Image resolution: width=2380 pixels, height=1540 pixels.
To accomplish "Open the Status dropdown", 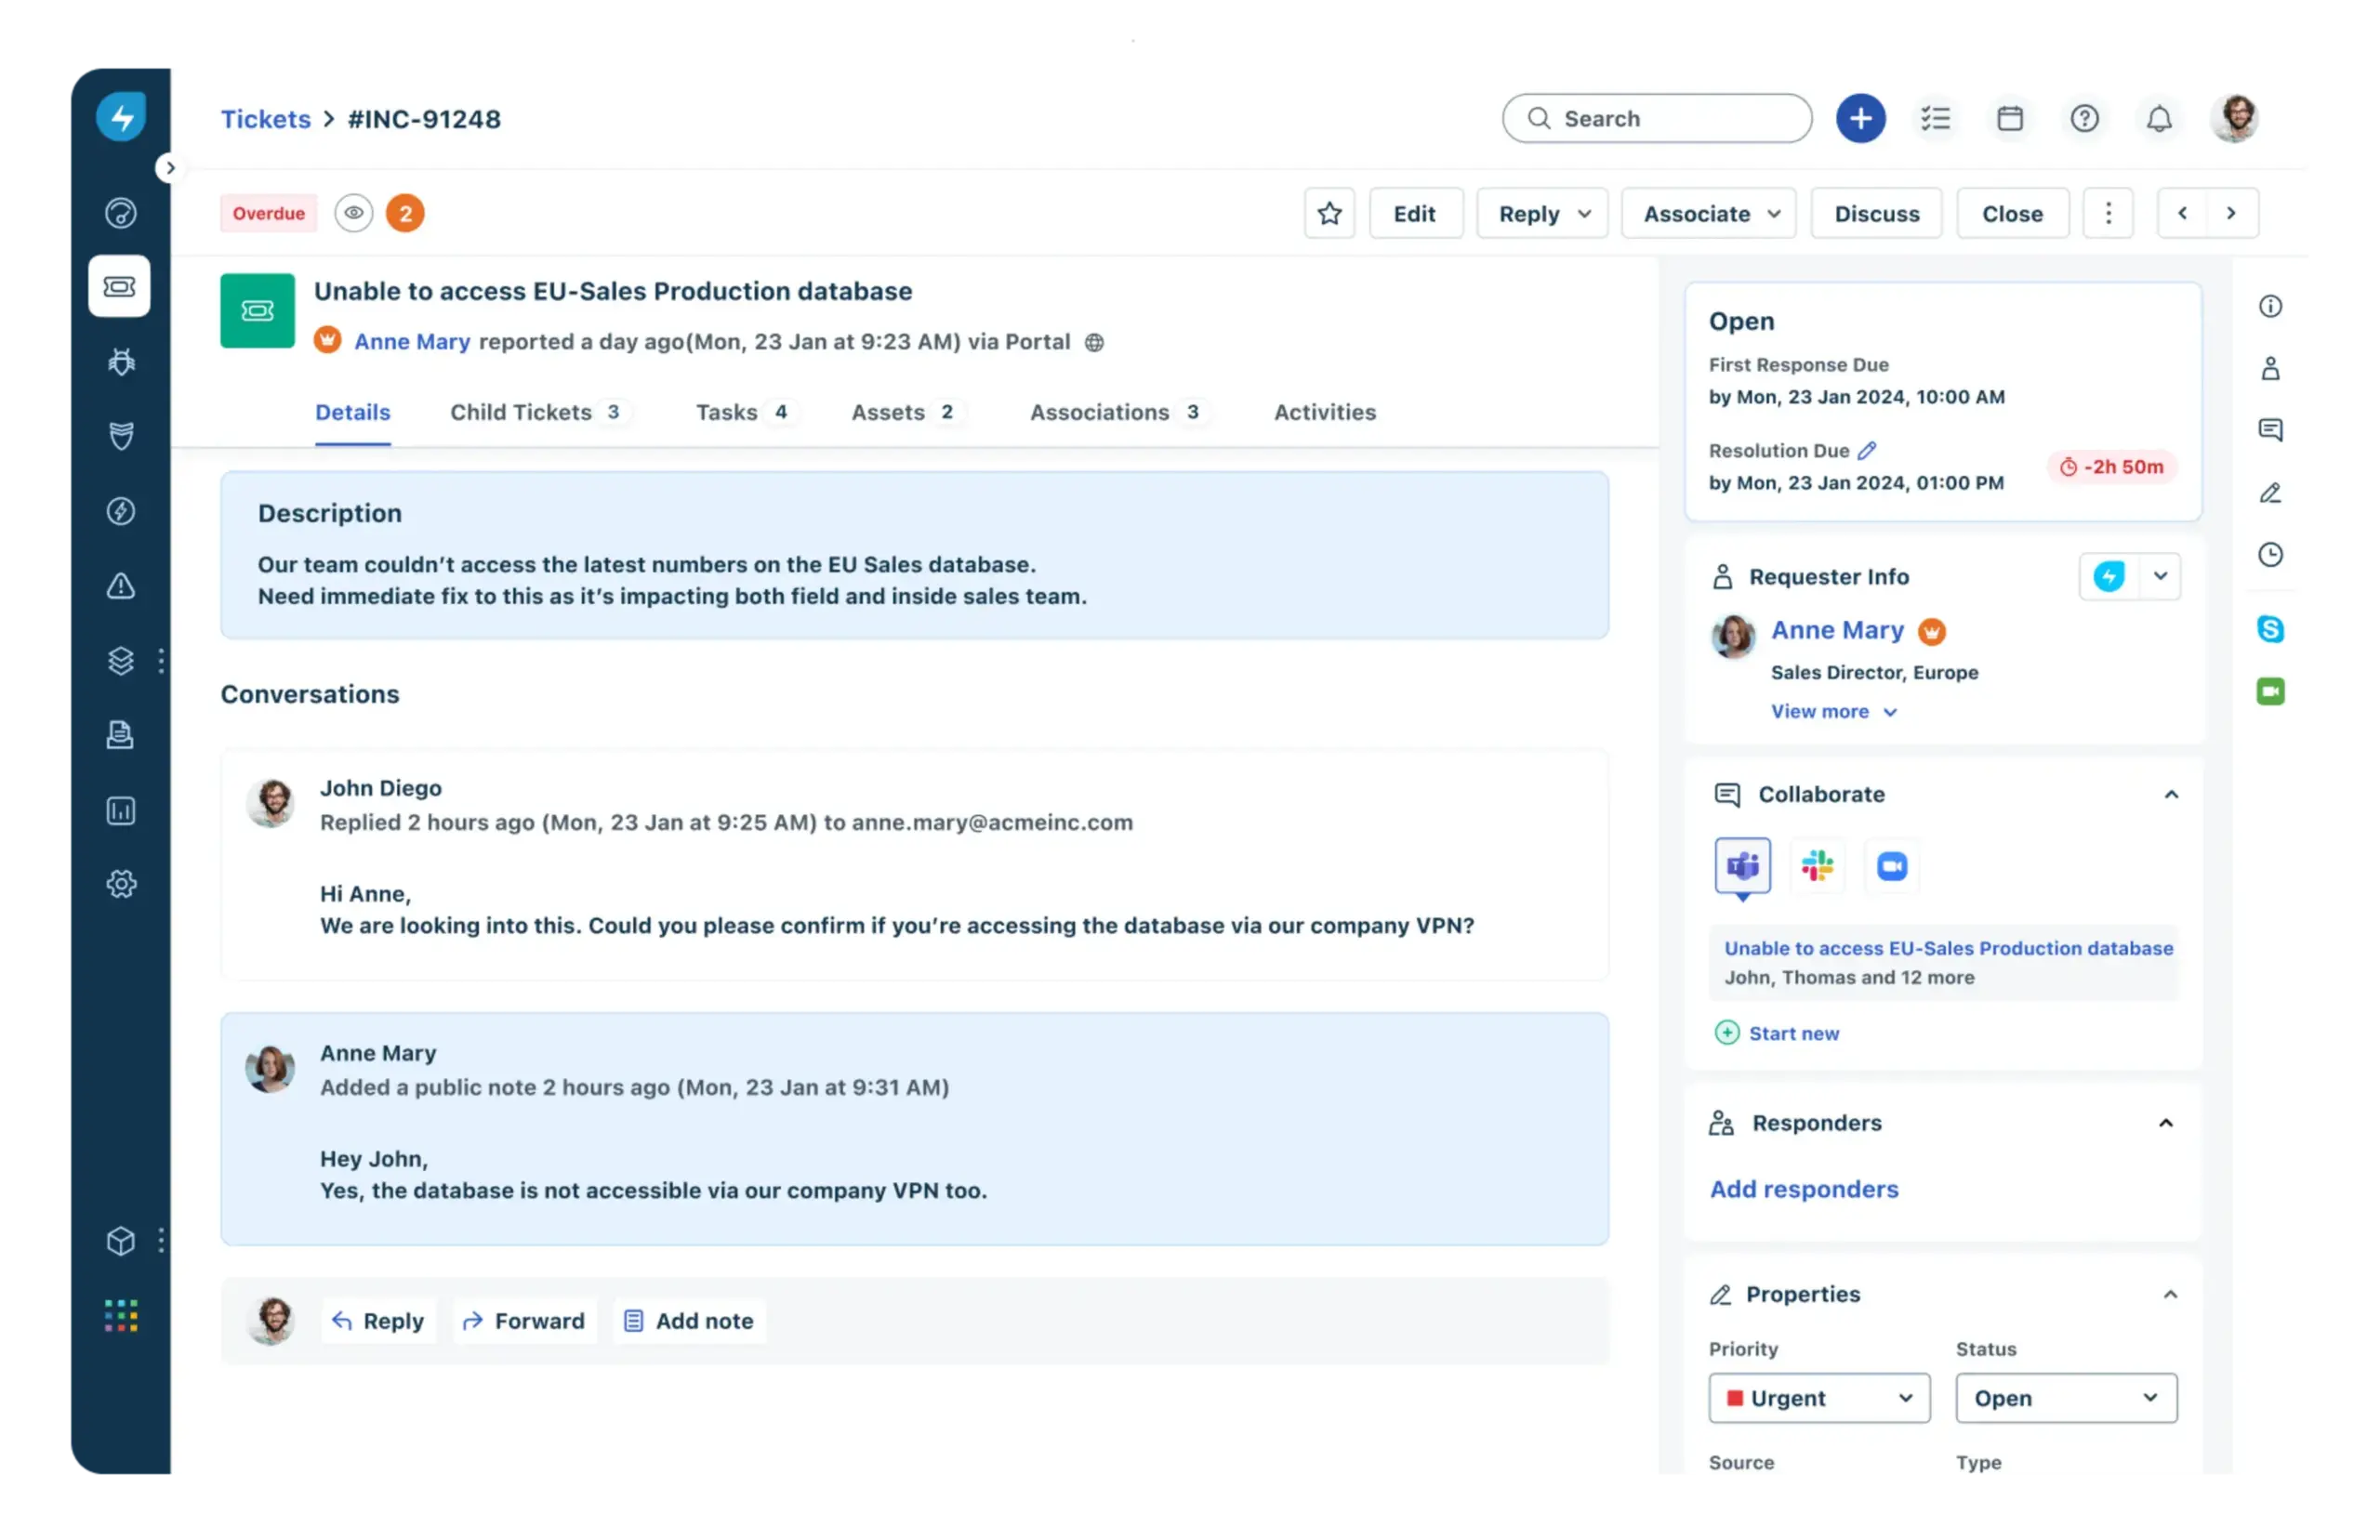I will [2065, 1398].
